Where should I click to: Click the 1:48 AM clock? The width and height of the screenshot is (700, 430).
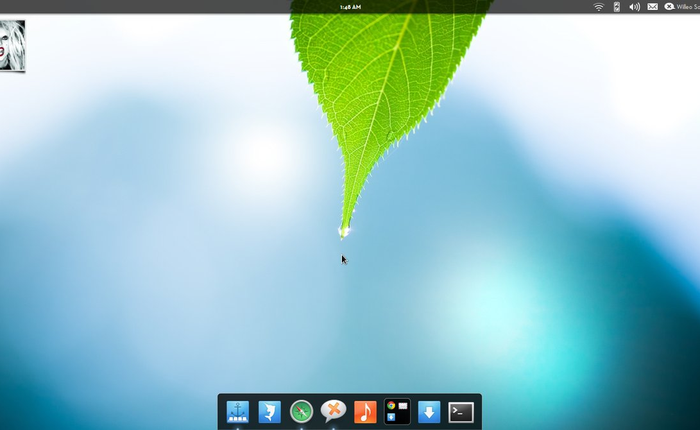[x=350, y=7]
